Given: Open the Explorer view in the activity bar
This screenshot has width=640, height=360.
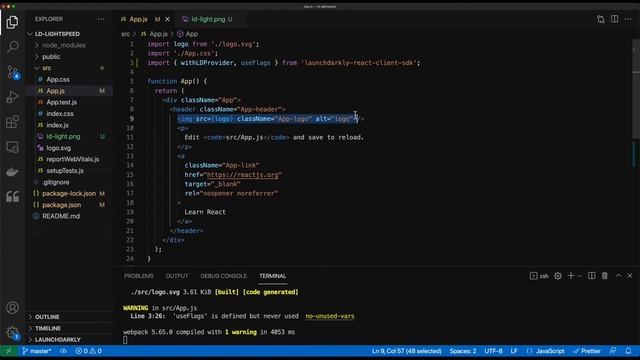Looking at the screenshot, I should (12, 22).
